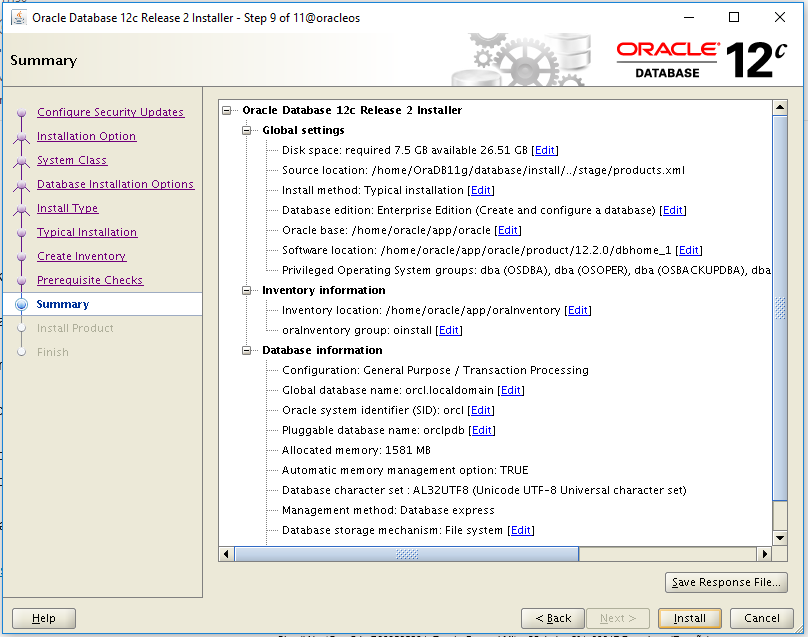The image size is (808, 637).
Task: Click the vertical scrollbar thumb
Action: click(780, 308)
